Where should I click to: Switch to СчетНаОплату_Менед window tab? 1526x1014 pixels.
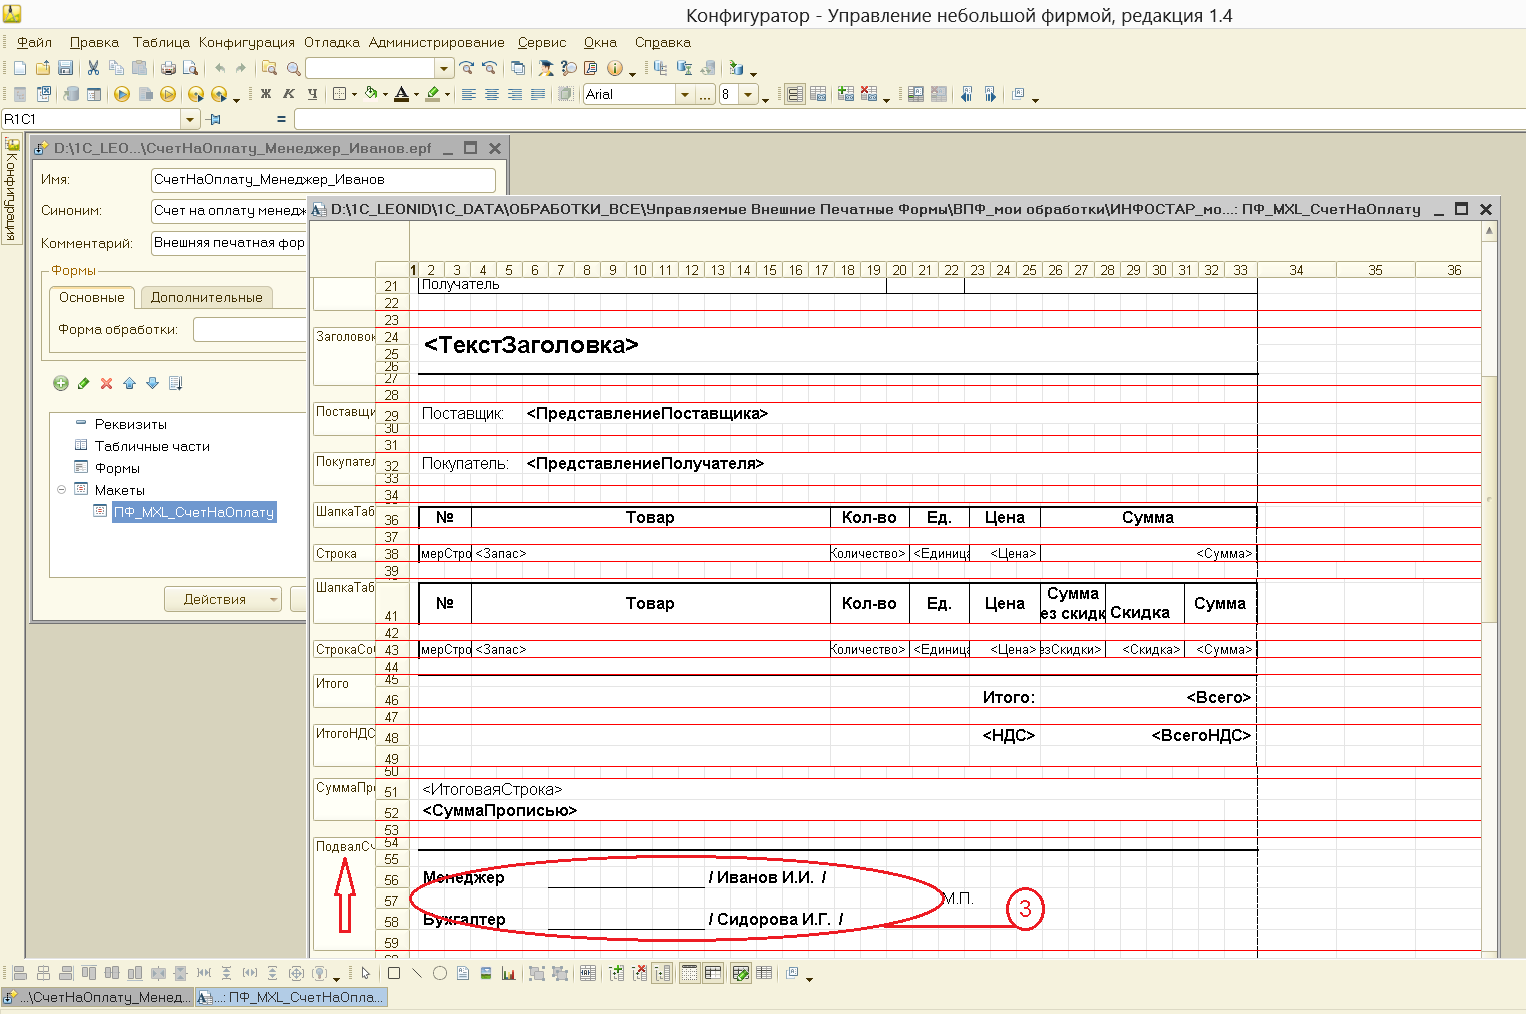click(x=97, y=997)
